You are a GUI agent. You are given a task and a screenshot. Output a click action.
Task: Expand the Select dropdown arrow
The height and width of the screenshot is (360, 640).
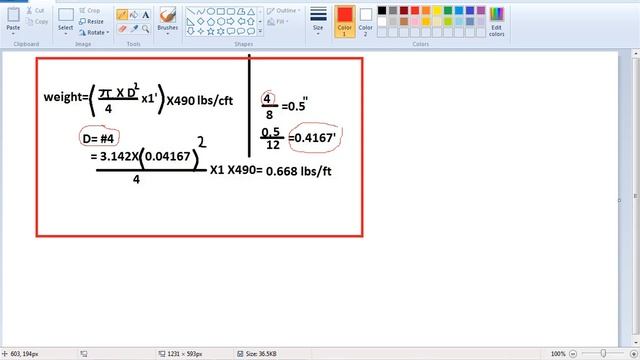coord(65,33)
